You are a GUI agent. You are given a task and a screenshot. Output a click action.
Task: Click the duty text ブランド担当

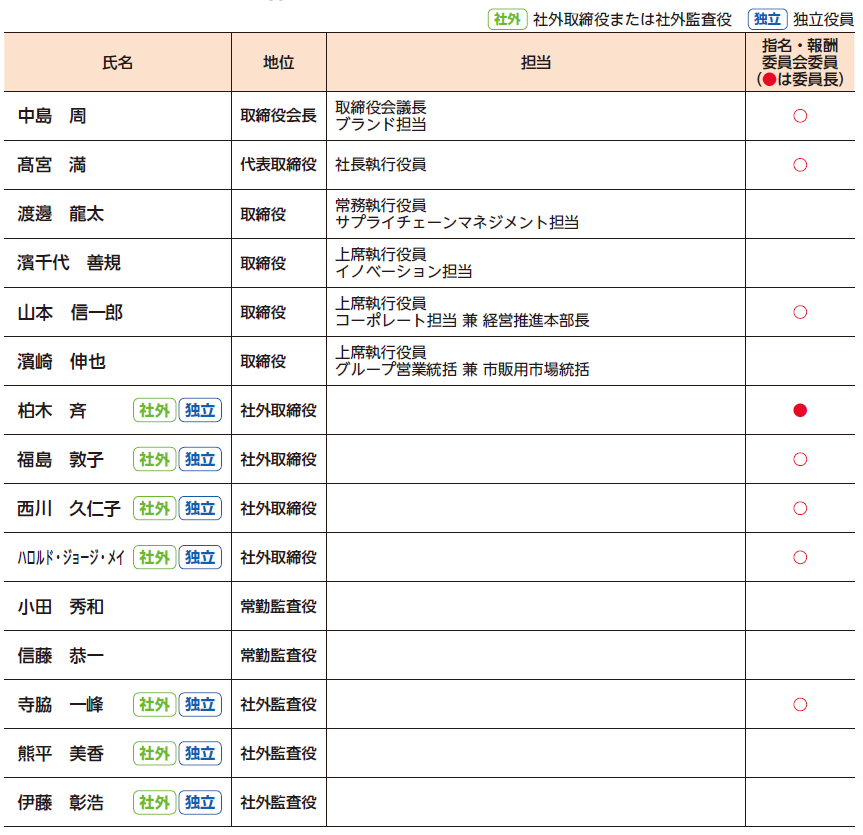tap(381, 124)
